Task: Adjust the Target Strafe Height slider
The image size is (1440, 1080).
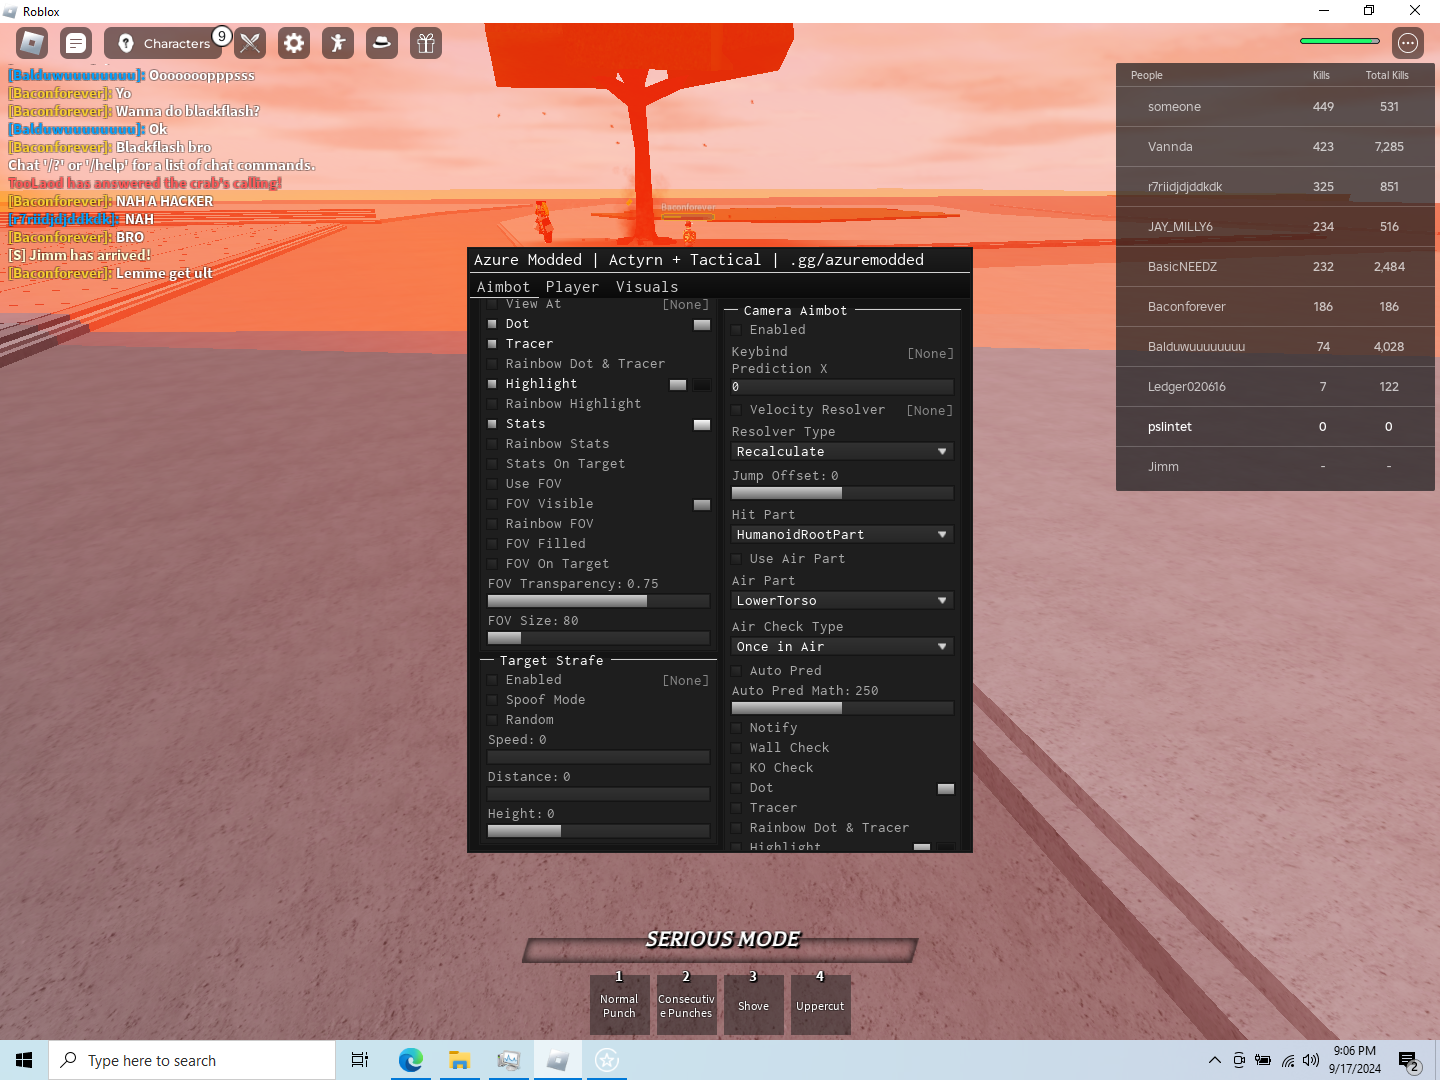Action: pyautogui.click(x=599, y=831)
